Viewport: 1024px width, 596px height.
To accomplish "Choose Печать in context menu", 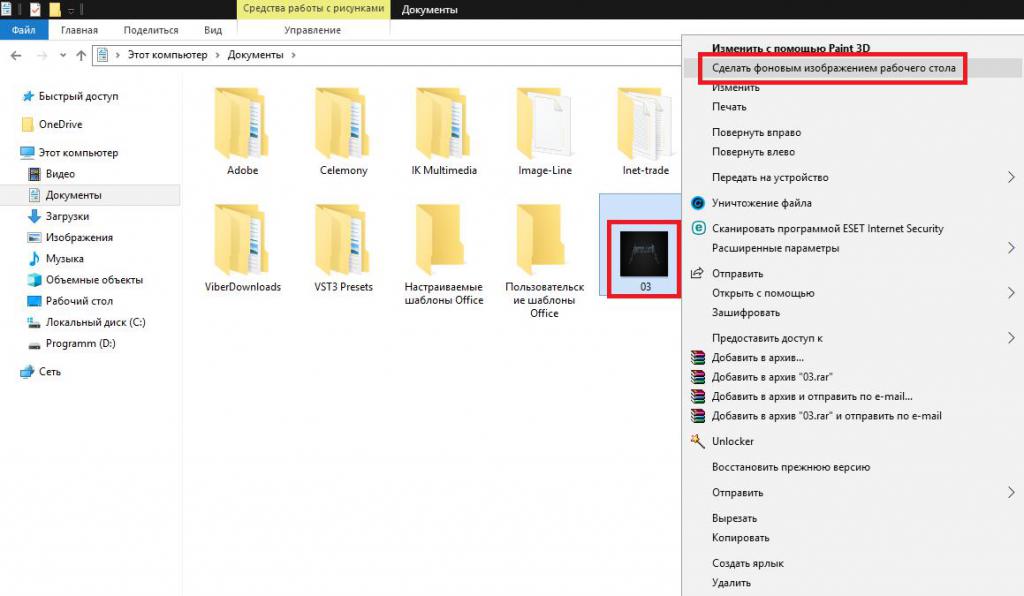I will (729, 106).
